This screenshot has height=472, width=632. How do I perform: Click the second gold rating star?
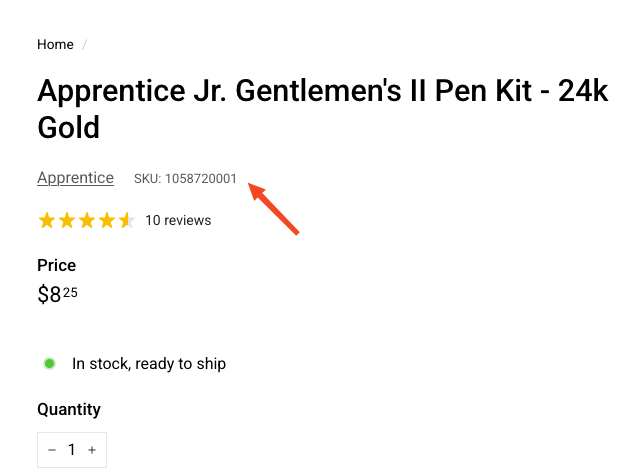pos(67,220)
